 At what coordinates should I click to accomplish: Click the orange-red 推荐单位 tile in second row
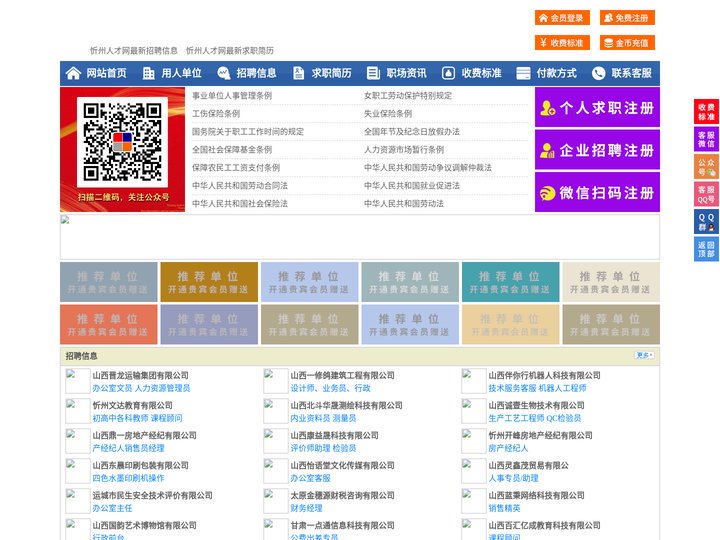click(x=109, y=324)
